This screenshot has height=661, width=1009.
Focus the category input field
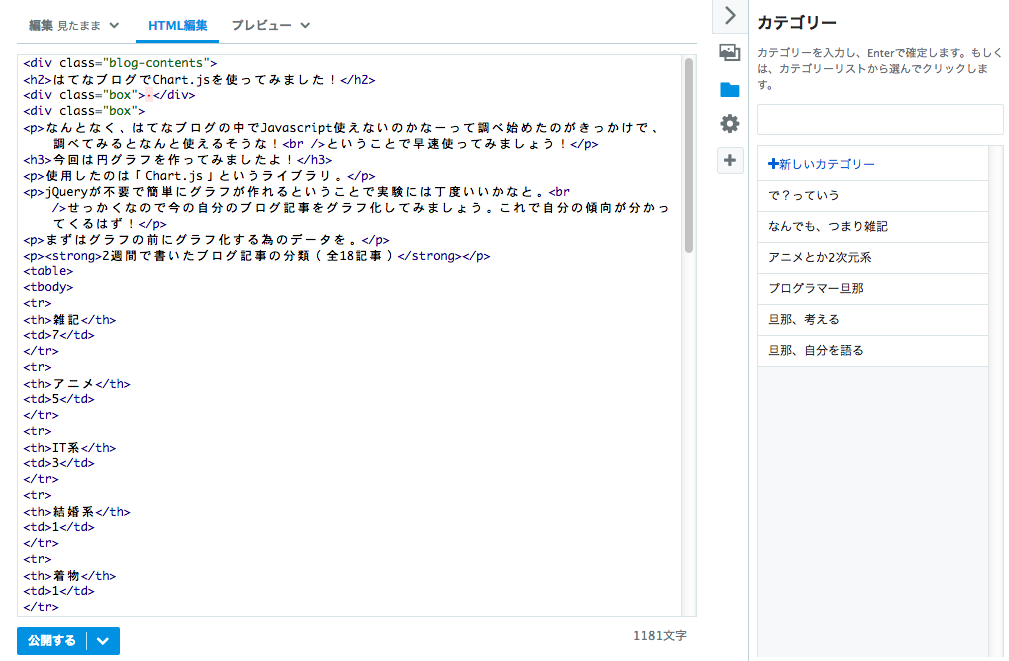click(880, 120)
